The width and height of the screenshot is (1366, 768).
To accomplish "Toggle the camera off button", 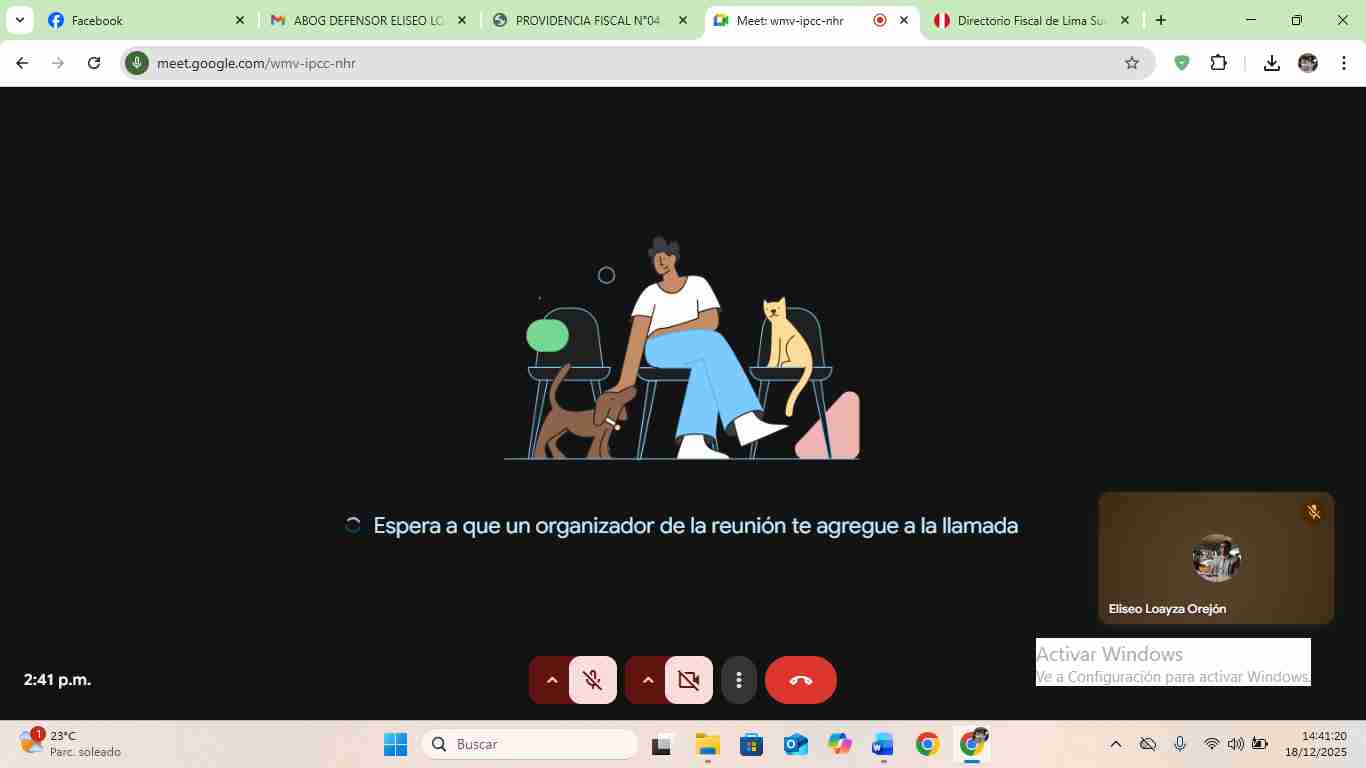I will click(x=688, y=680).
